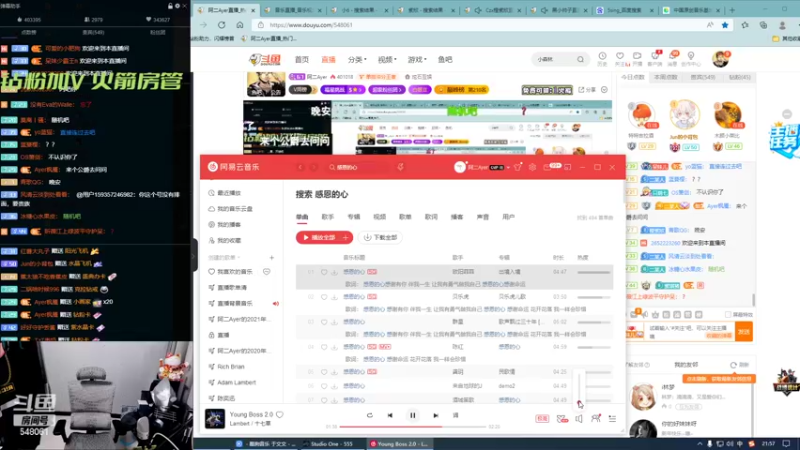Screen dimensions: 800x450
Task: Skip to the next track
Action: (436, 415)
